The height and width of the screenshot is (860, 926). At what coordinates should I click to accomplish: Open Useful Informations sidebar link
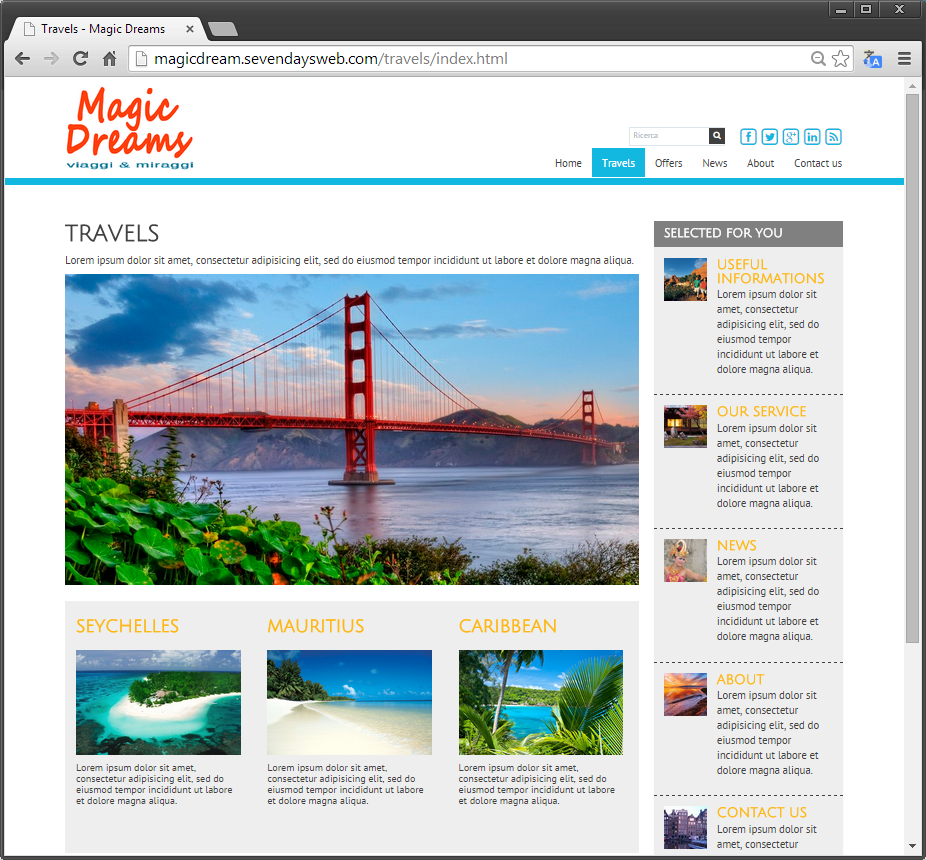tap(771, 272)
